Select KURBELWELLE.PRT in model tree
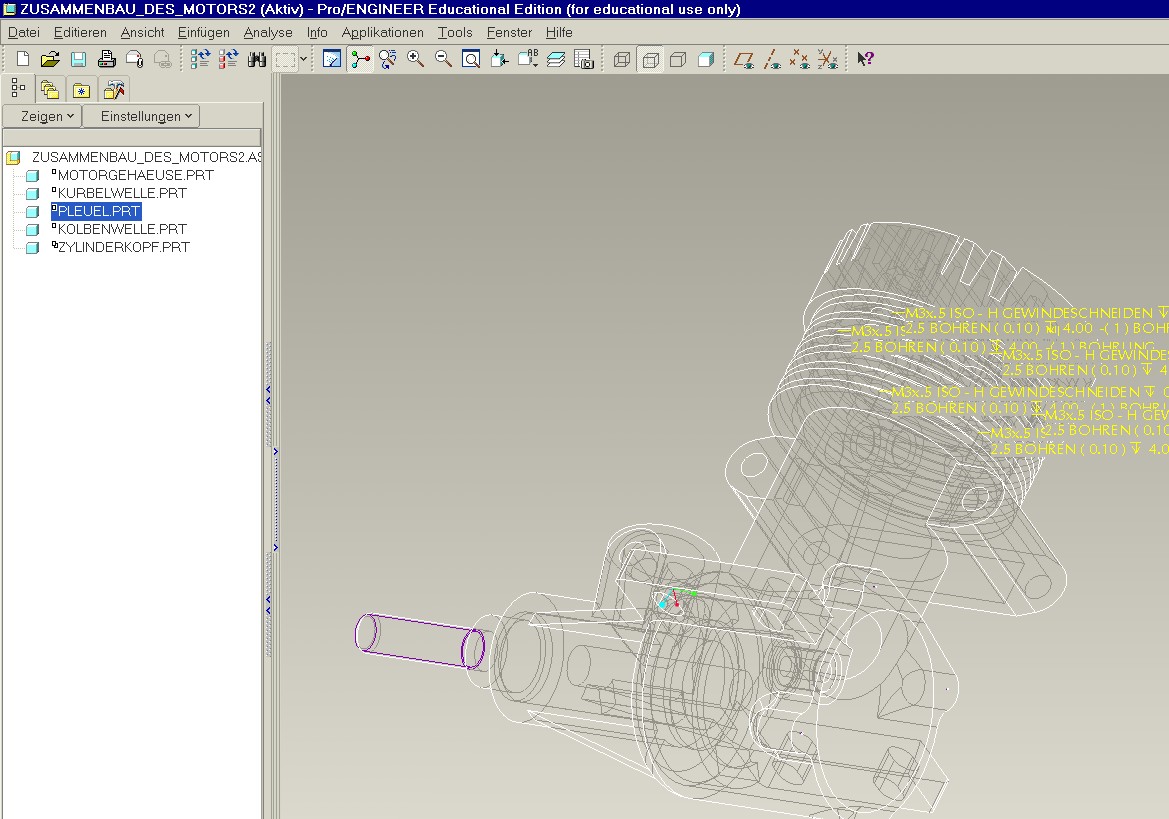This screenshot has width=1169, height=819. [122, 193]
